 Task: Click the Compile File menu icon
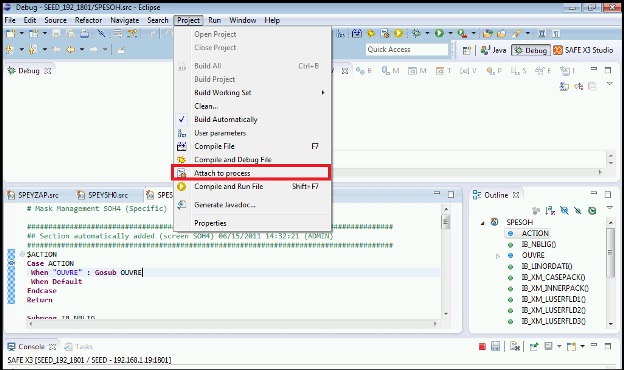181,146
